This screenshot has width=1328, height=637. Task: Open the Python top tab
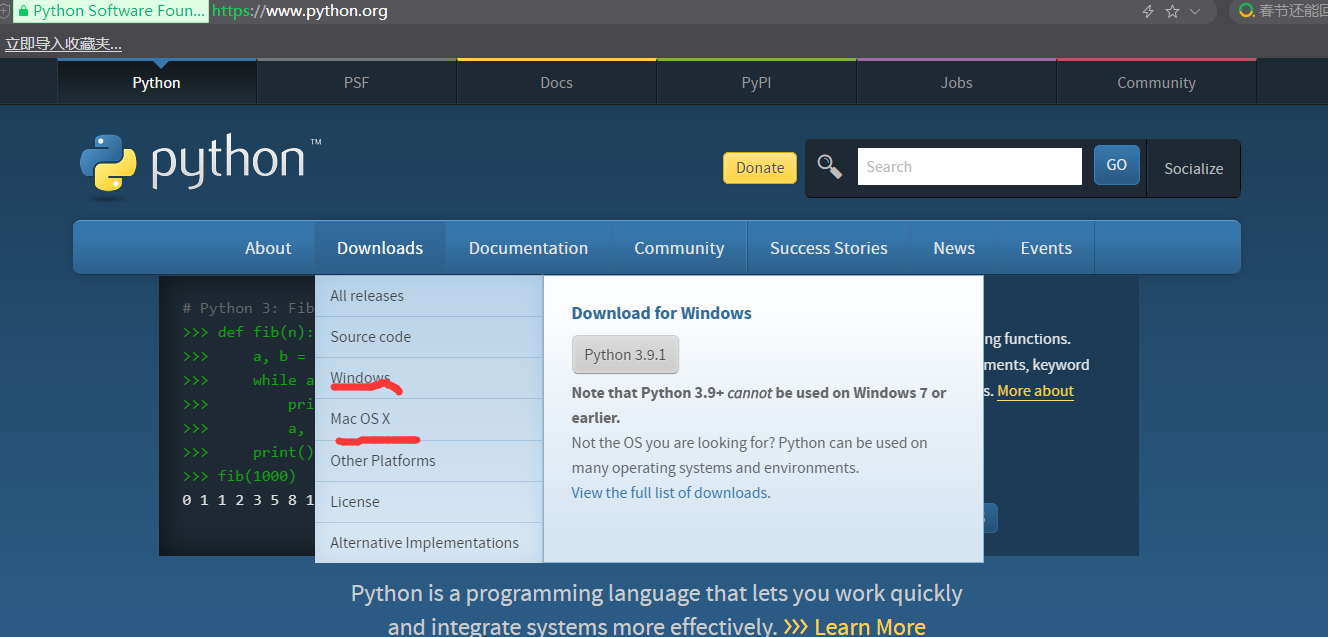157,82
